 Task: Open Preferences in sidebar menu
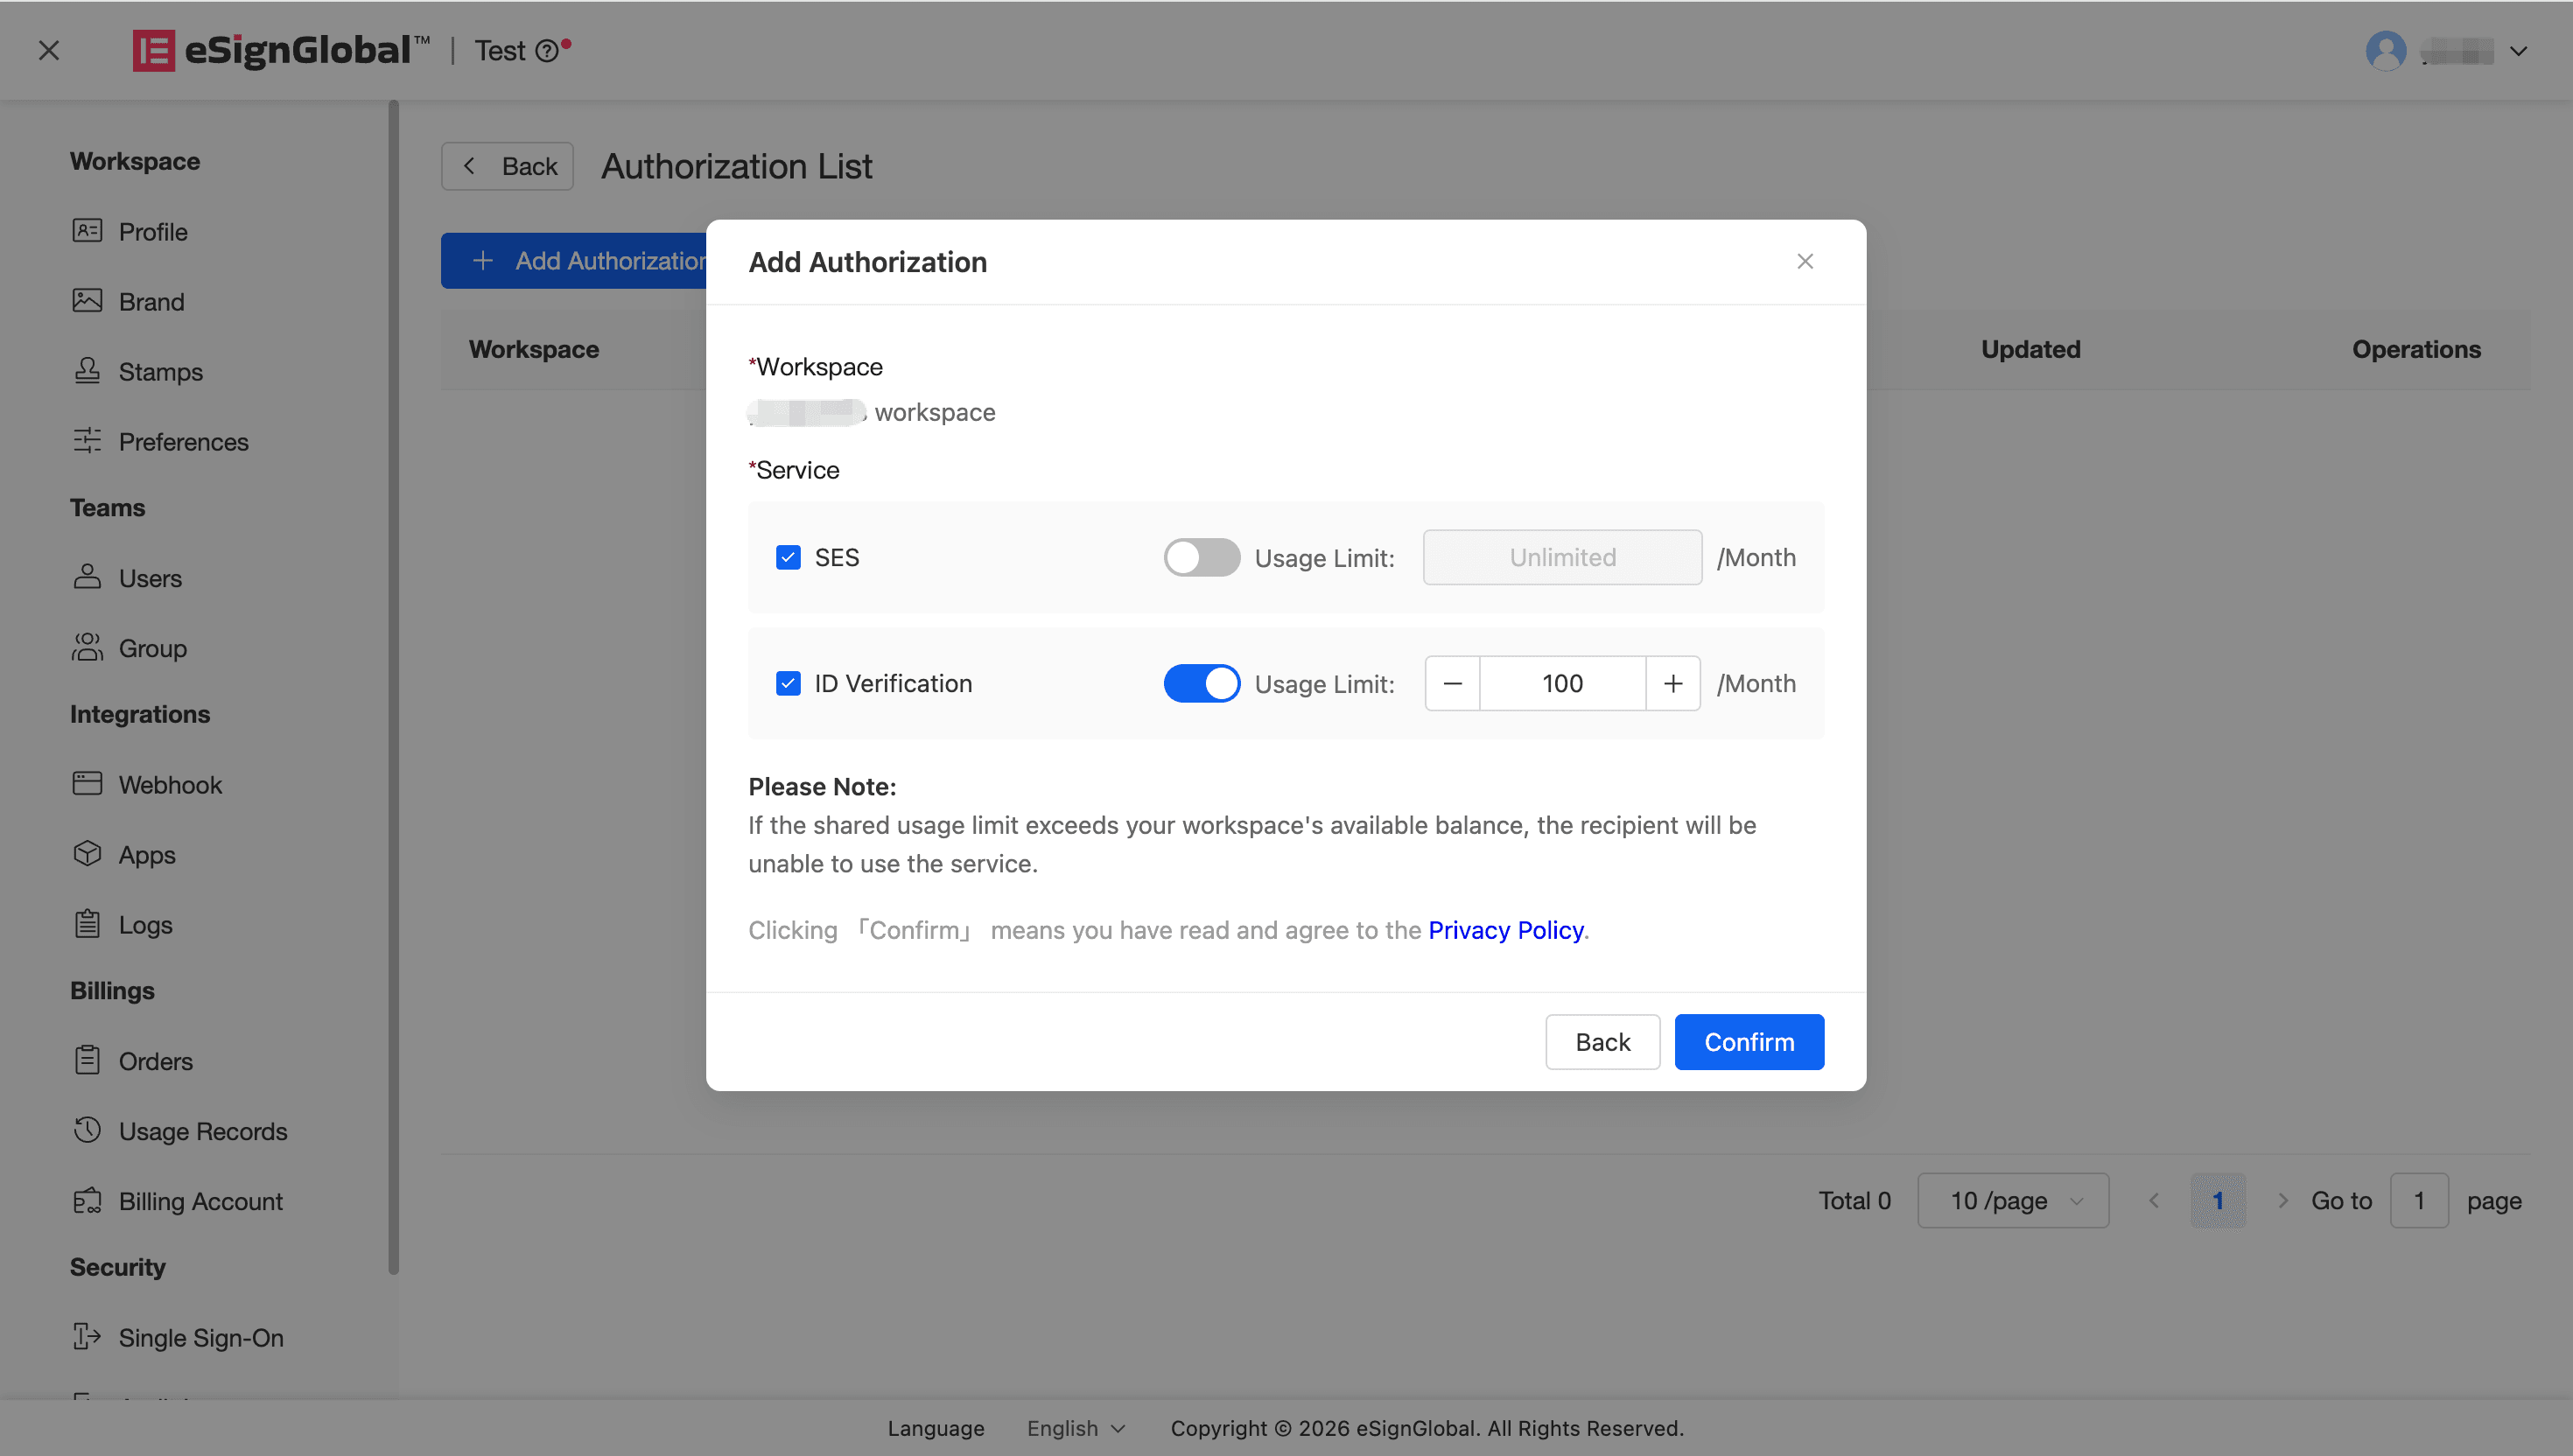click(183, 441)
